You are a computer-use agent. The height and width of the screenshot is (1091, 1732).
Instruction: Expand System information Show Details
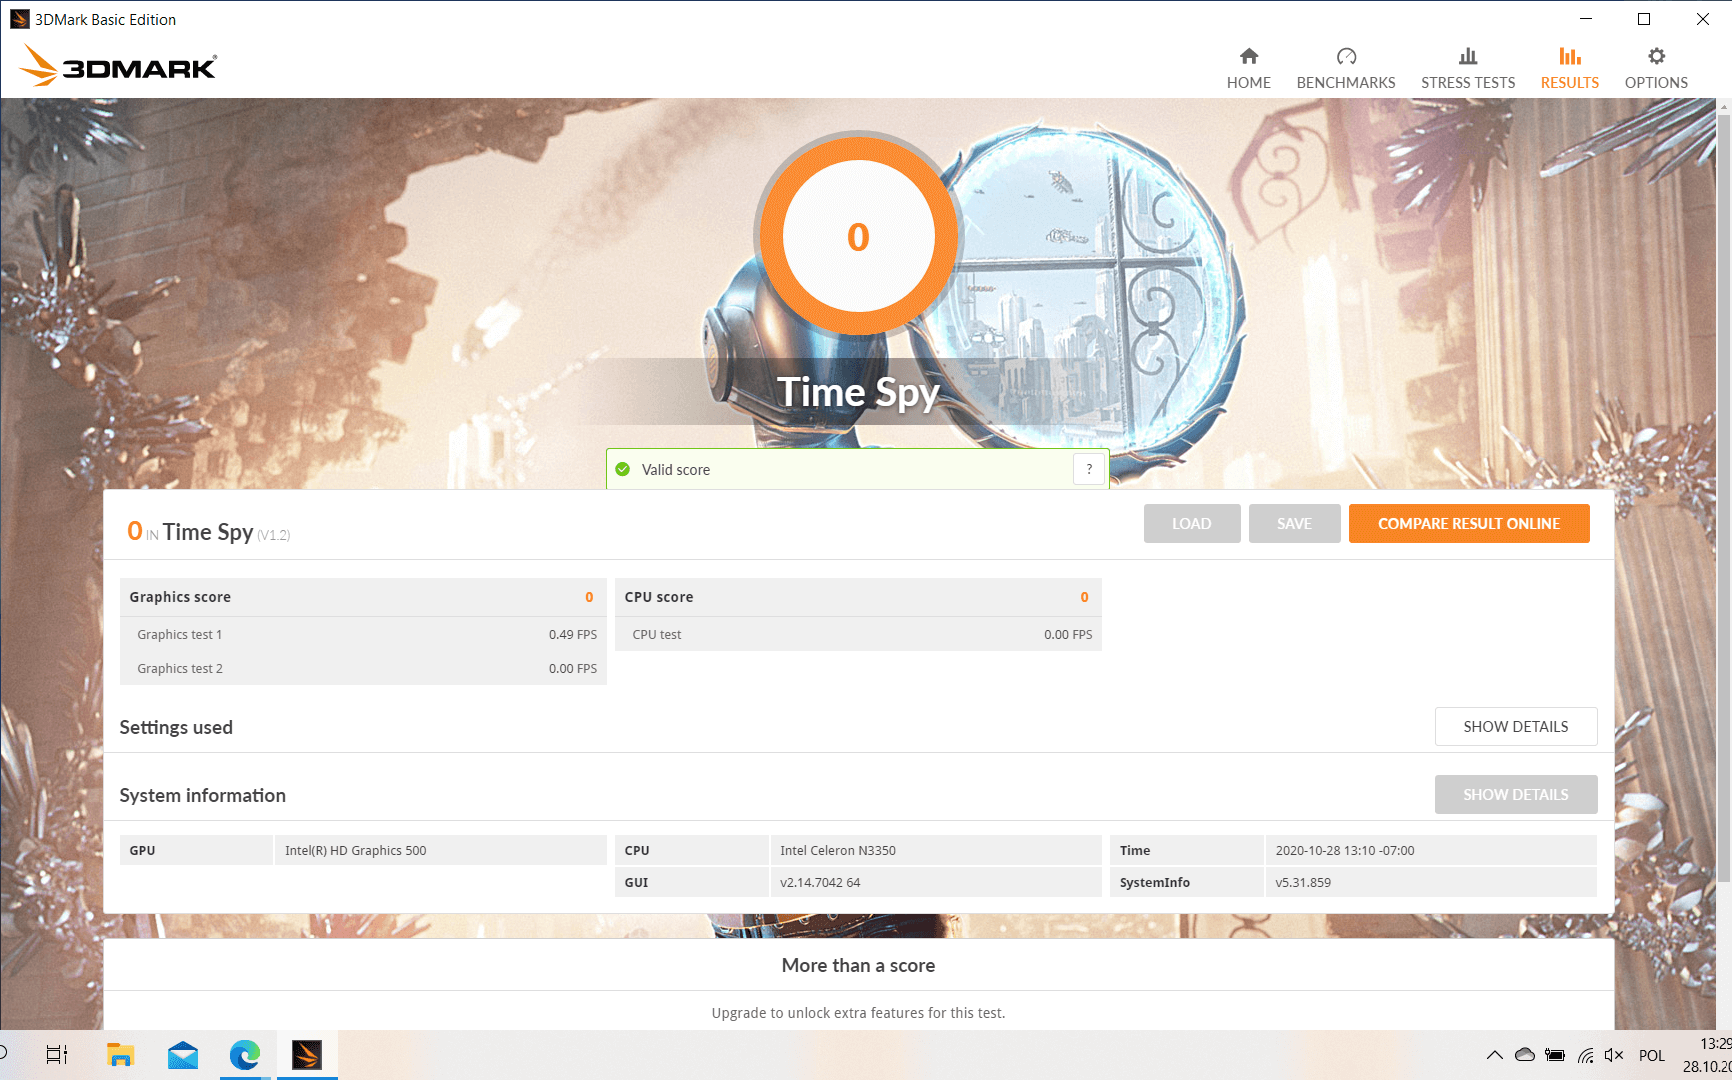tap(1515, 795)
